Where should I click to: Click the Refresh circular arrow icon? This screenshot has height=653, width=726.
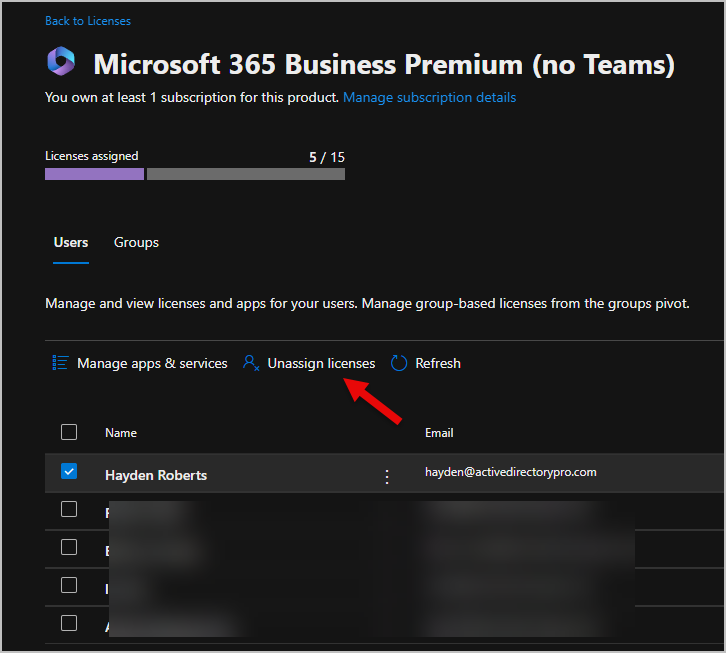click(x=399, y=363)
